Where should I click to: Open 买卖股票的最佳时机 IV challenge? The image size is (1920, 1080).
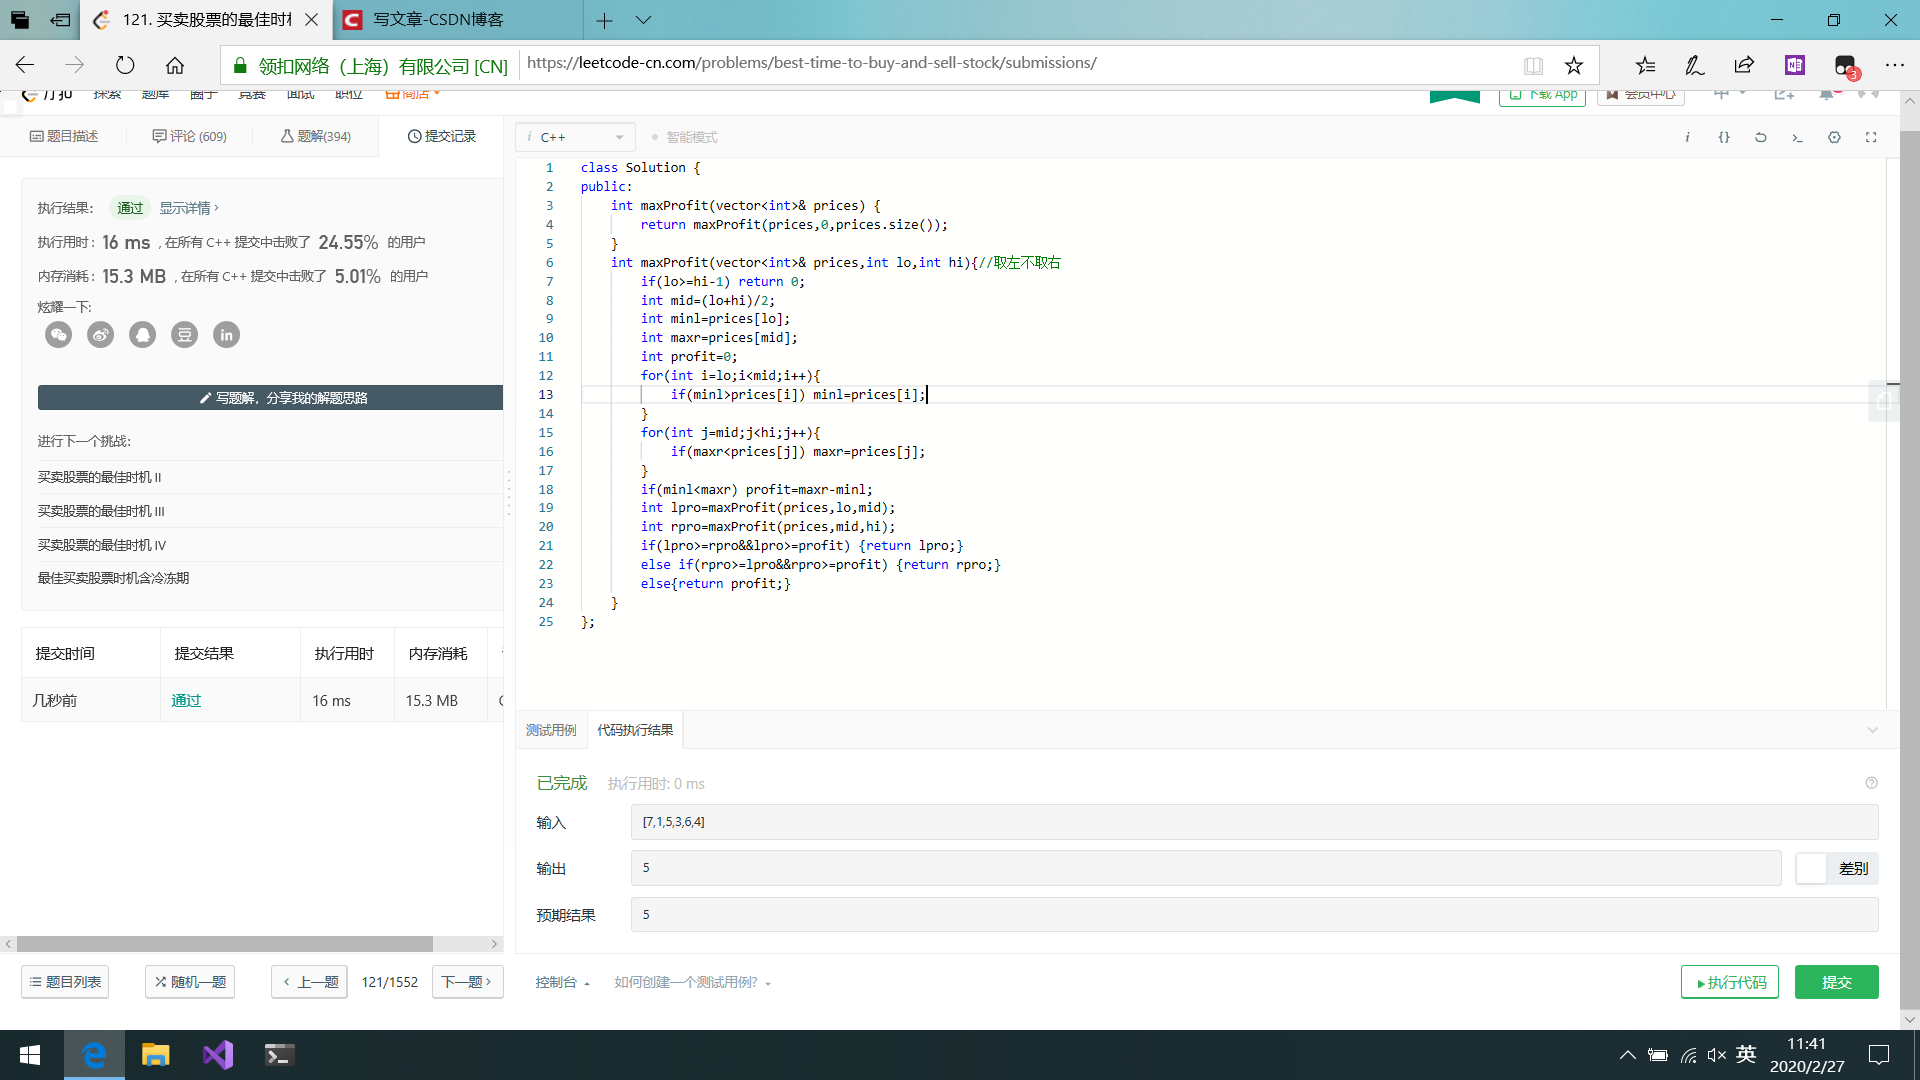(101, 545)
